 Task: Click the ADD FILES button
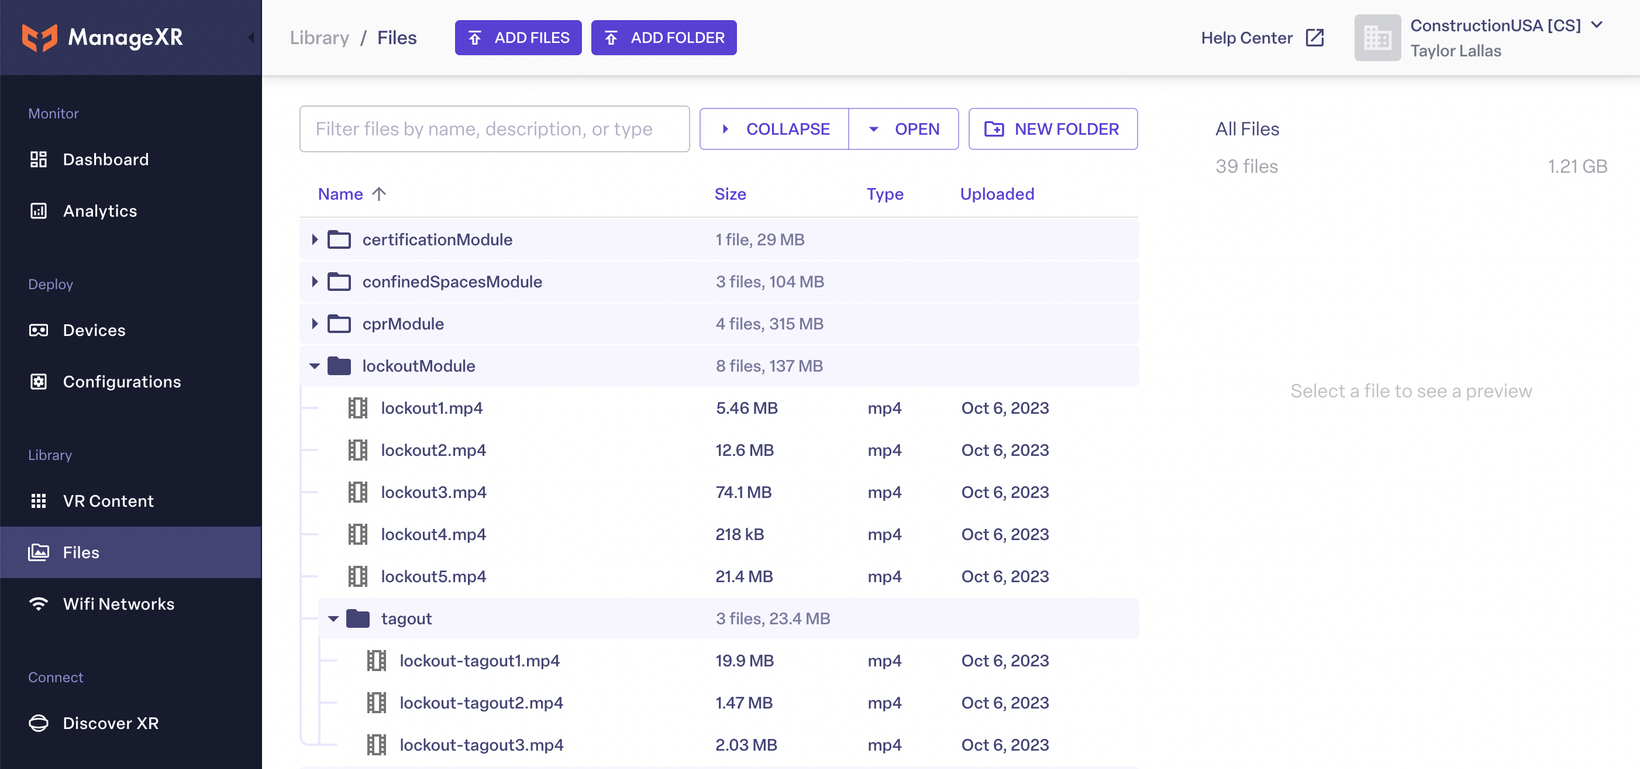518,38
